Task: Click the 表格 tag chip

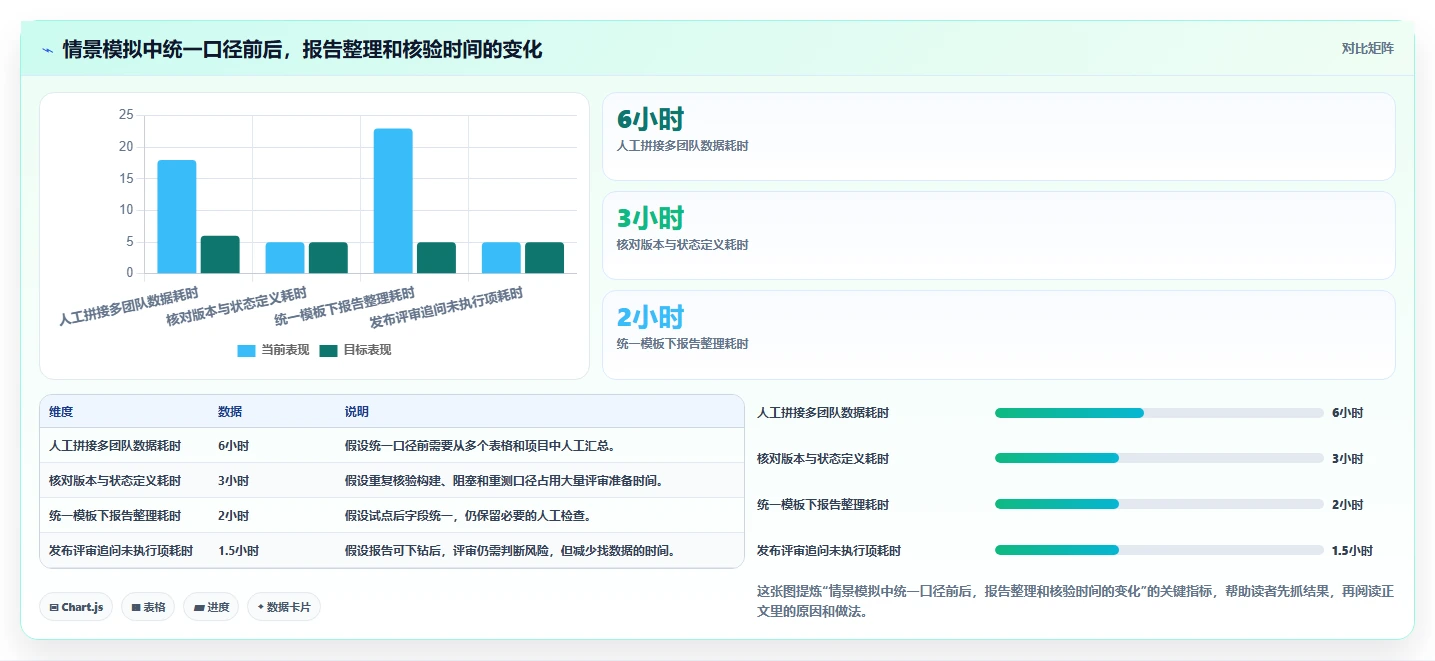Action: [x=148, y=607]
